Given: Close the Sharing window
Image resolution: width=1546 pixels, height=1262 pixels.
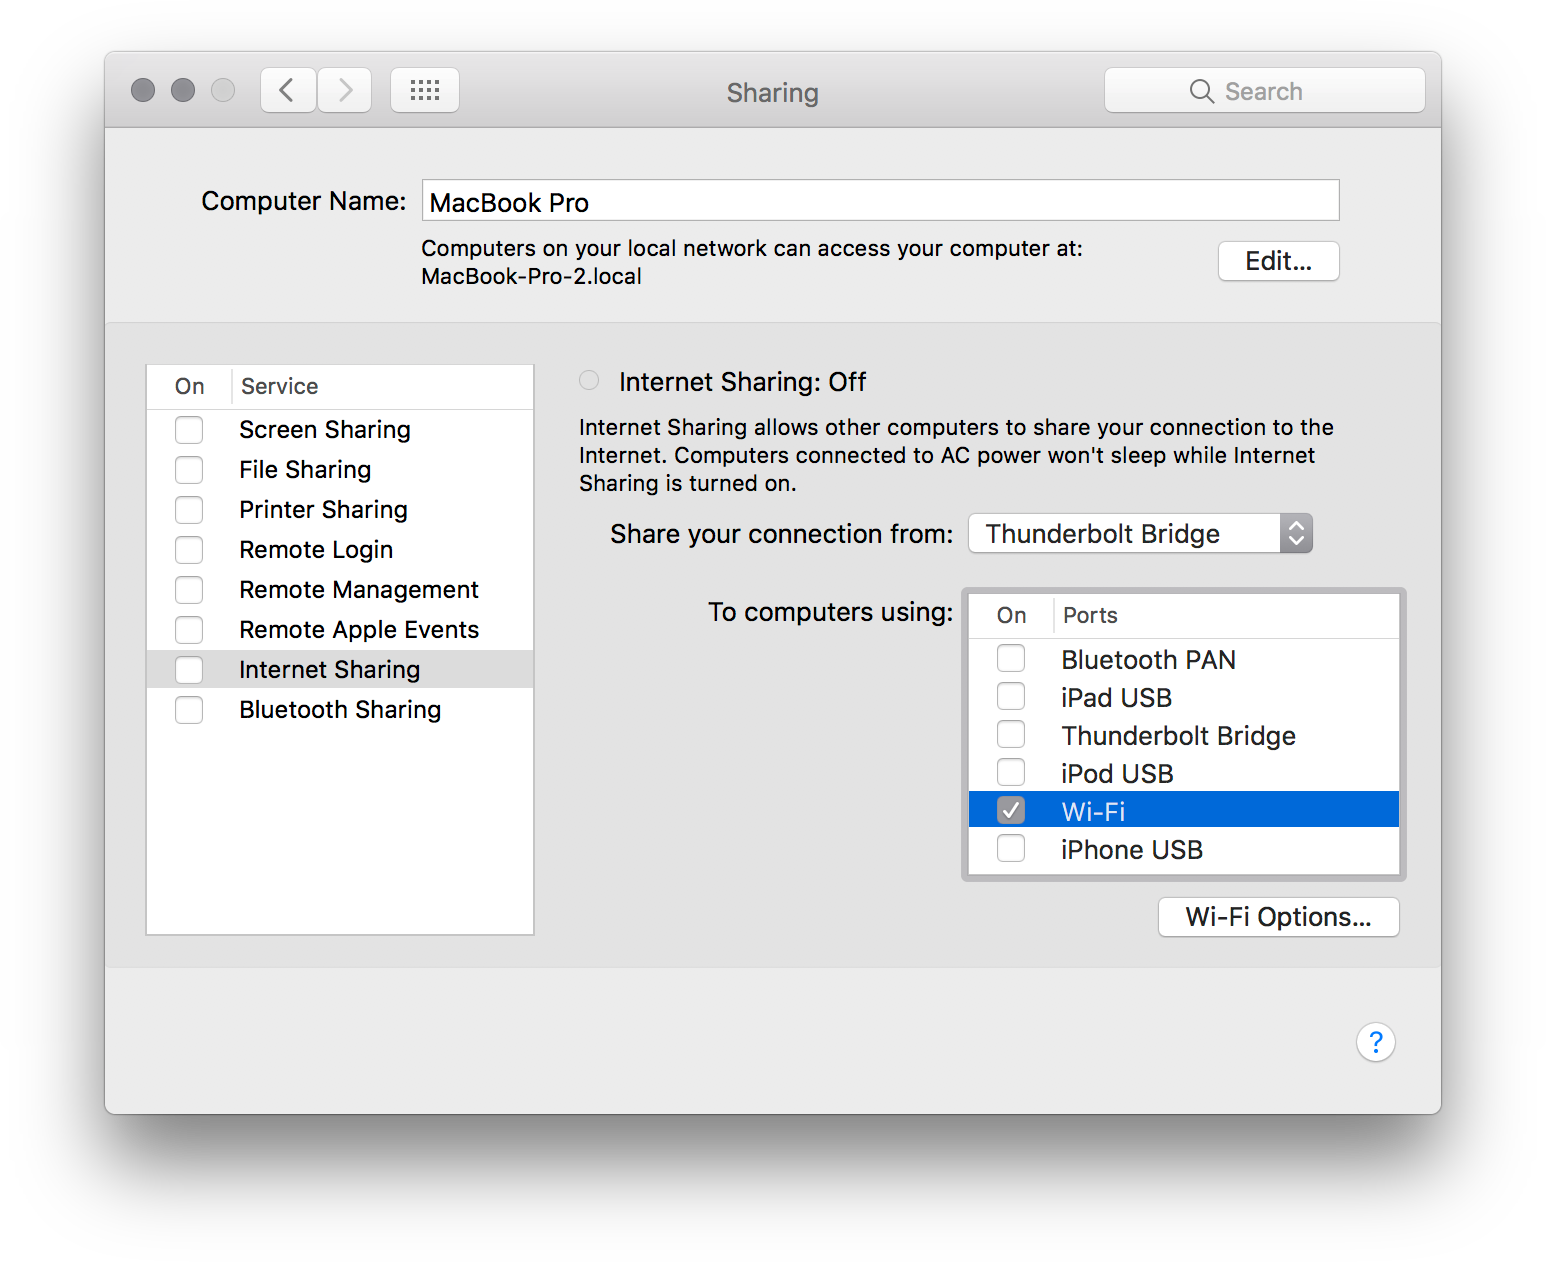Looking at the screenshot, I should click(x=143, y=90).
